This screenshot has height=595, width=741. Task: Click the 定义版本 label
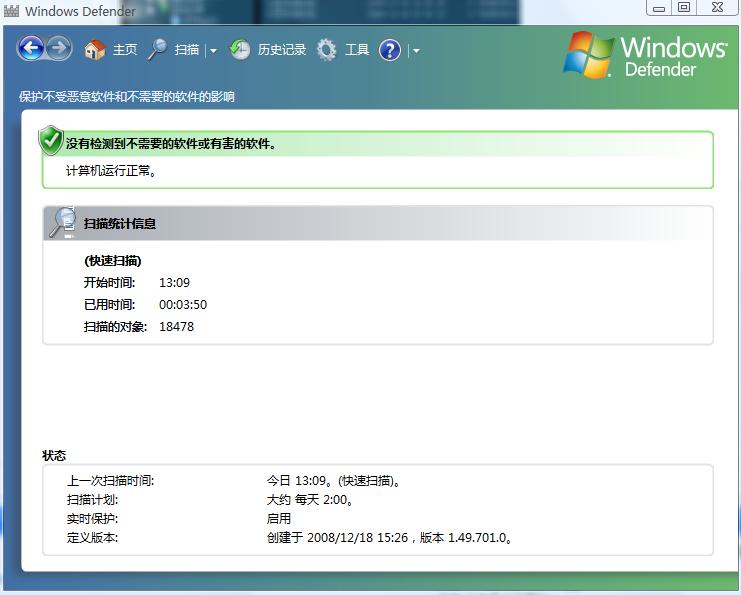92,538
